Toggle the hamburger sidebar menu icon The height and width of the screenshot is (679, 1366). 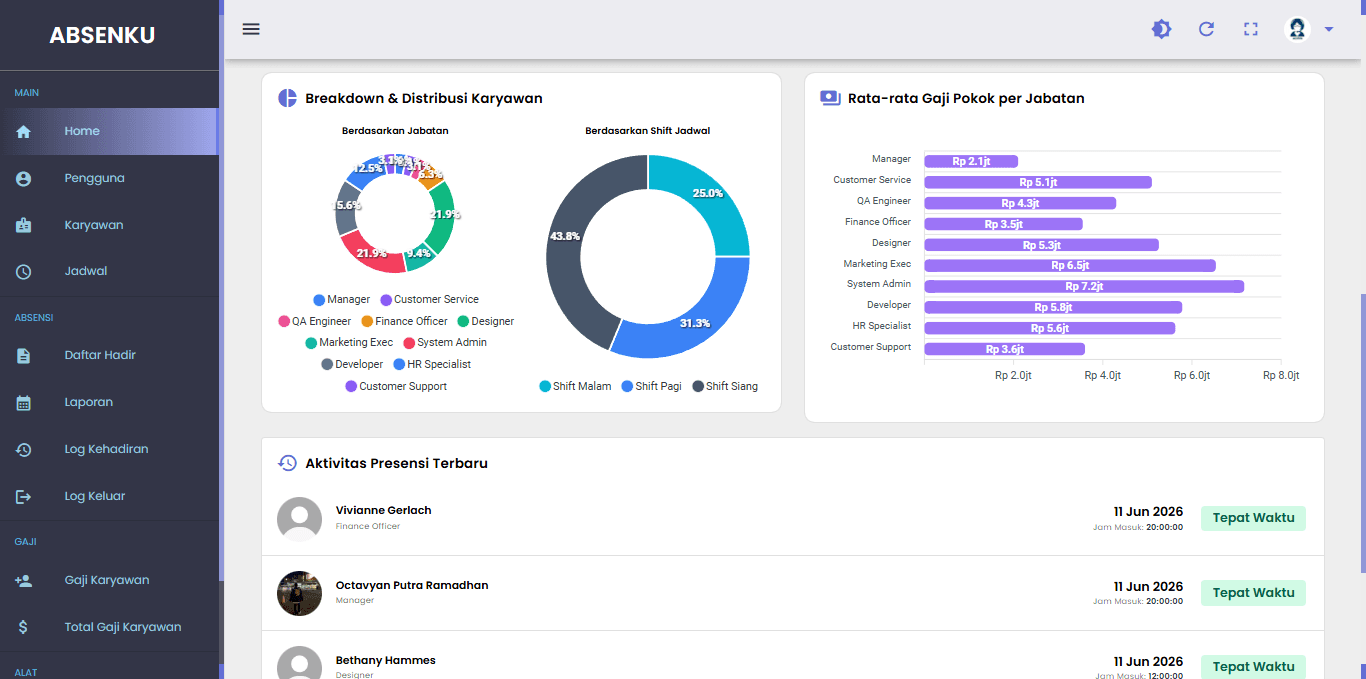point(251,29)
